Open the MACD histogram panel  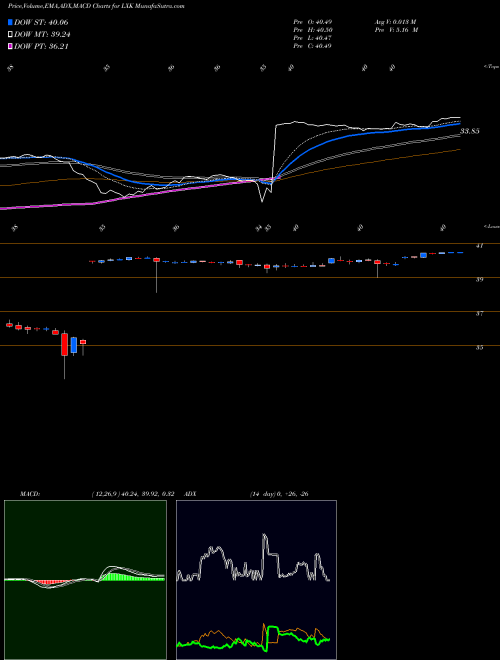click(85, 580)
